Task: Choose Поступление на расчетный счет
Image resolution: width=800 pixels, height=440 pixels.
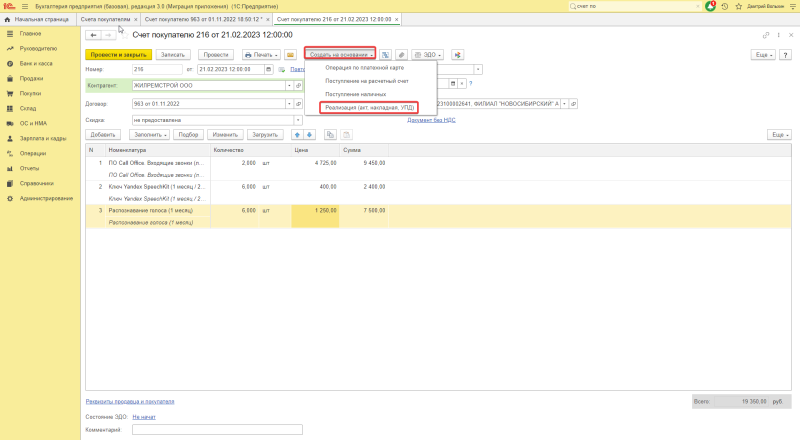Action: pyautogui.click(x=367, y=81)
